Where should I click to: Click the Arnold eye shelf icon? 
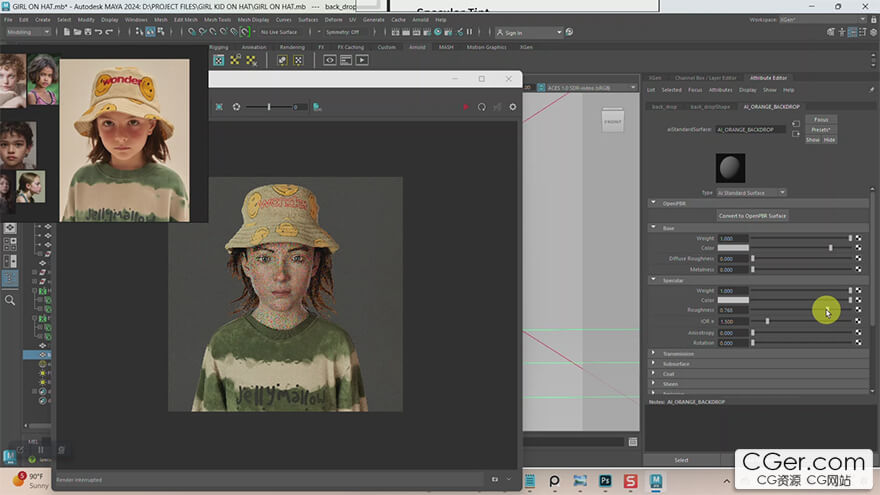pyautogui.click(x=329, y=60)
